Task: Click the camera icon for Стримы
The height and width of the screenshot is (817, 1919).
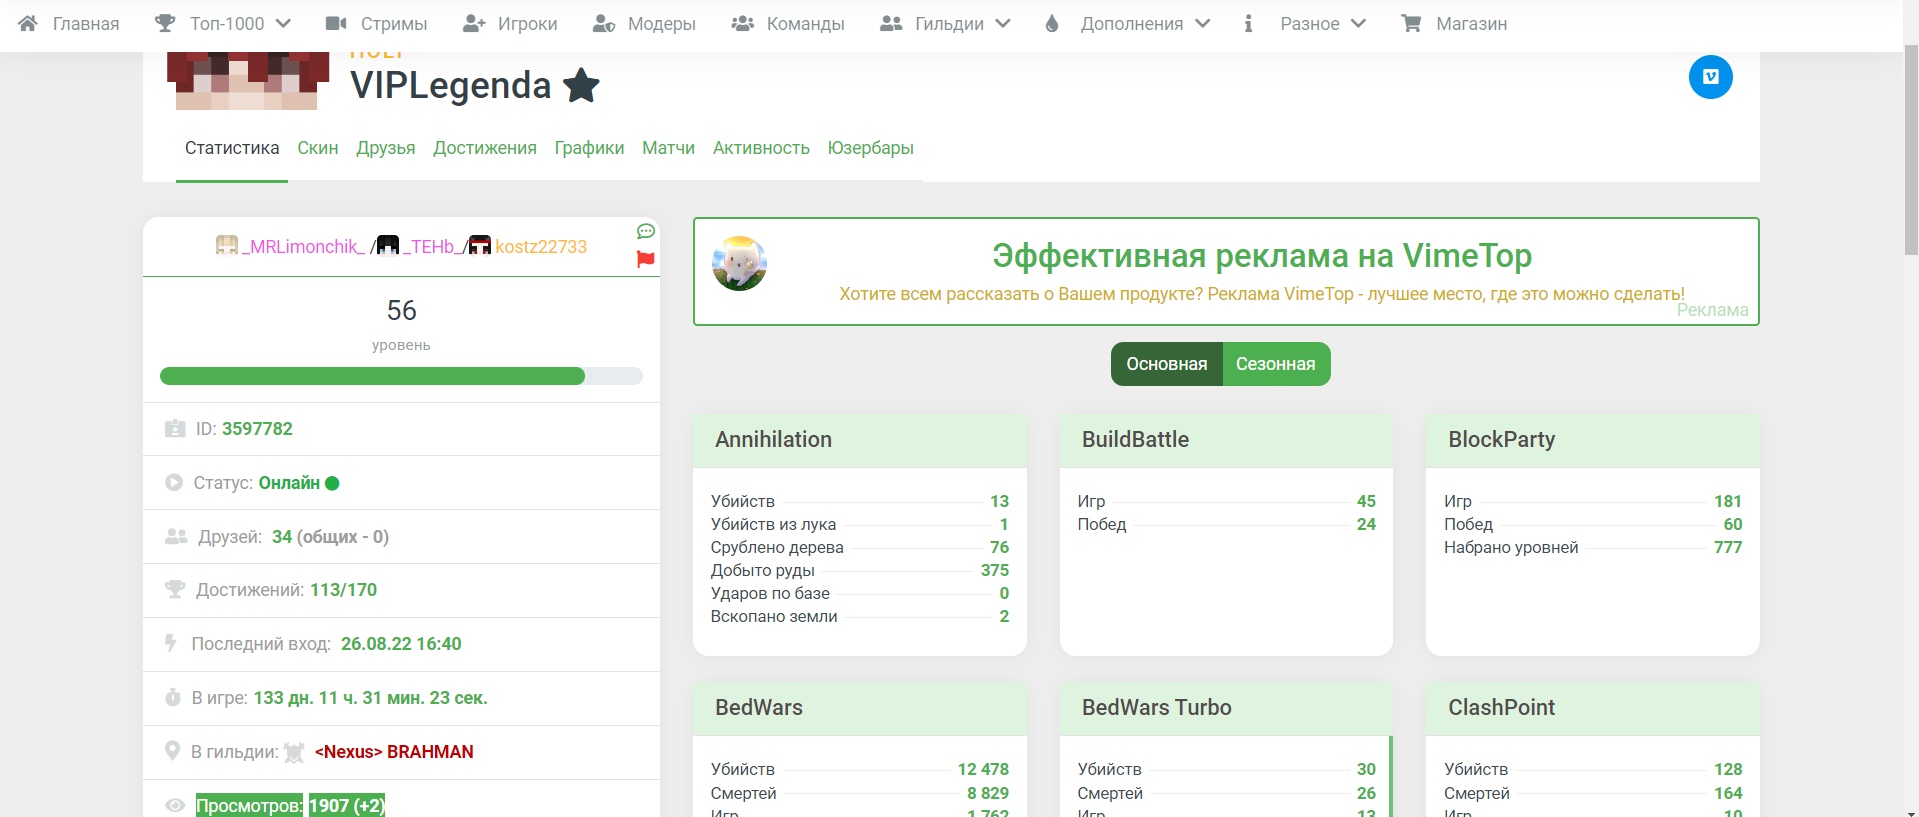Action: pos(336,23)
